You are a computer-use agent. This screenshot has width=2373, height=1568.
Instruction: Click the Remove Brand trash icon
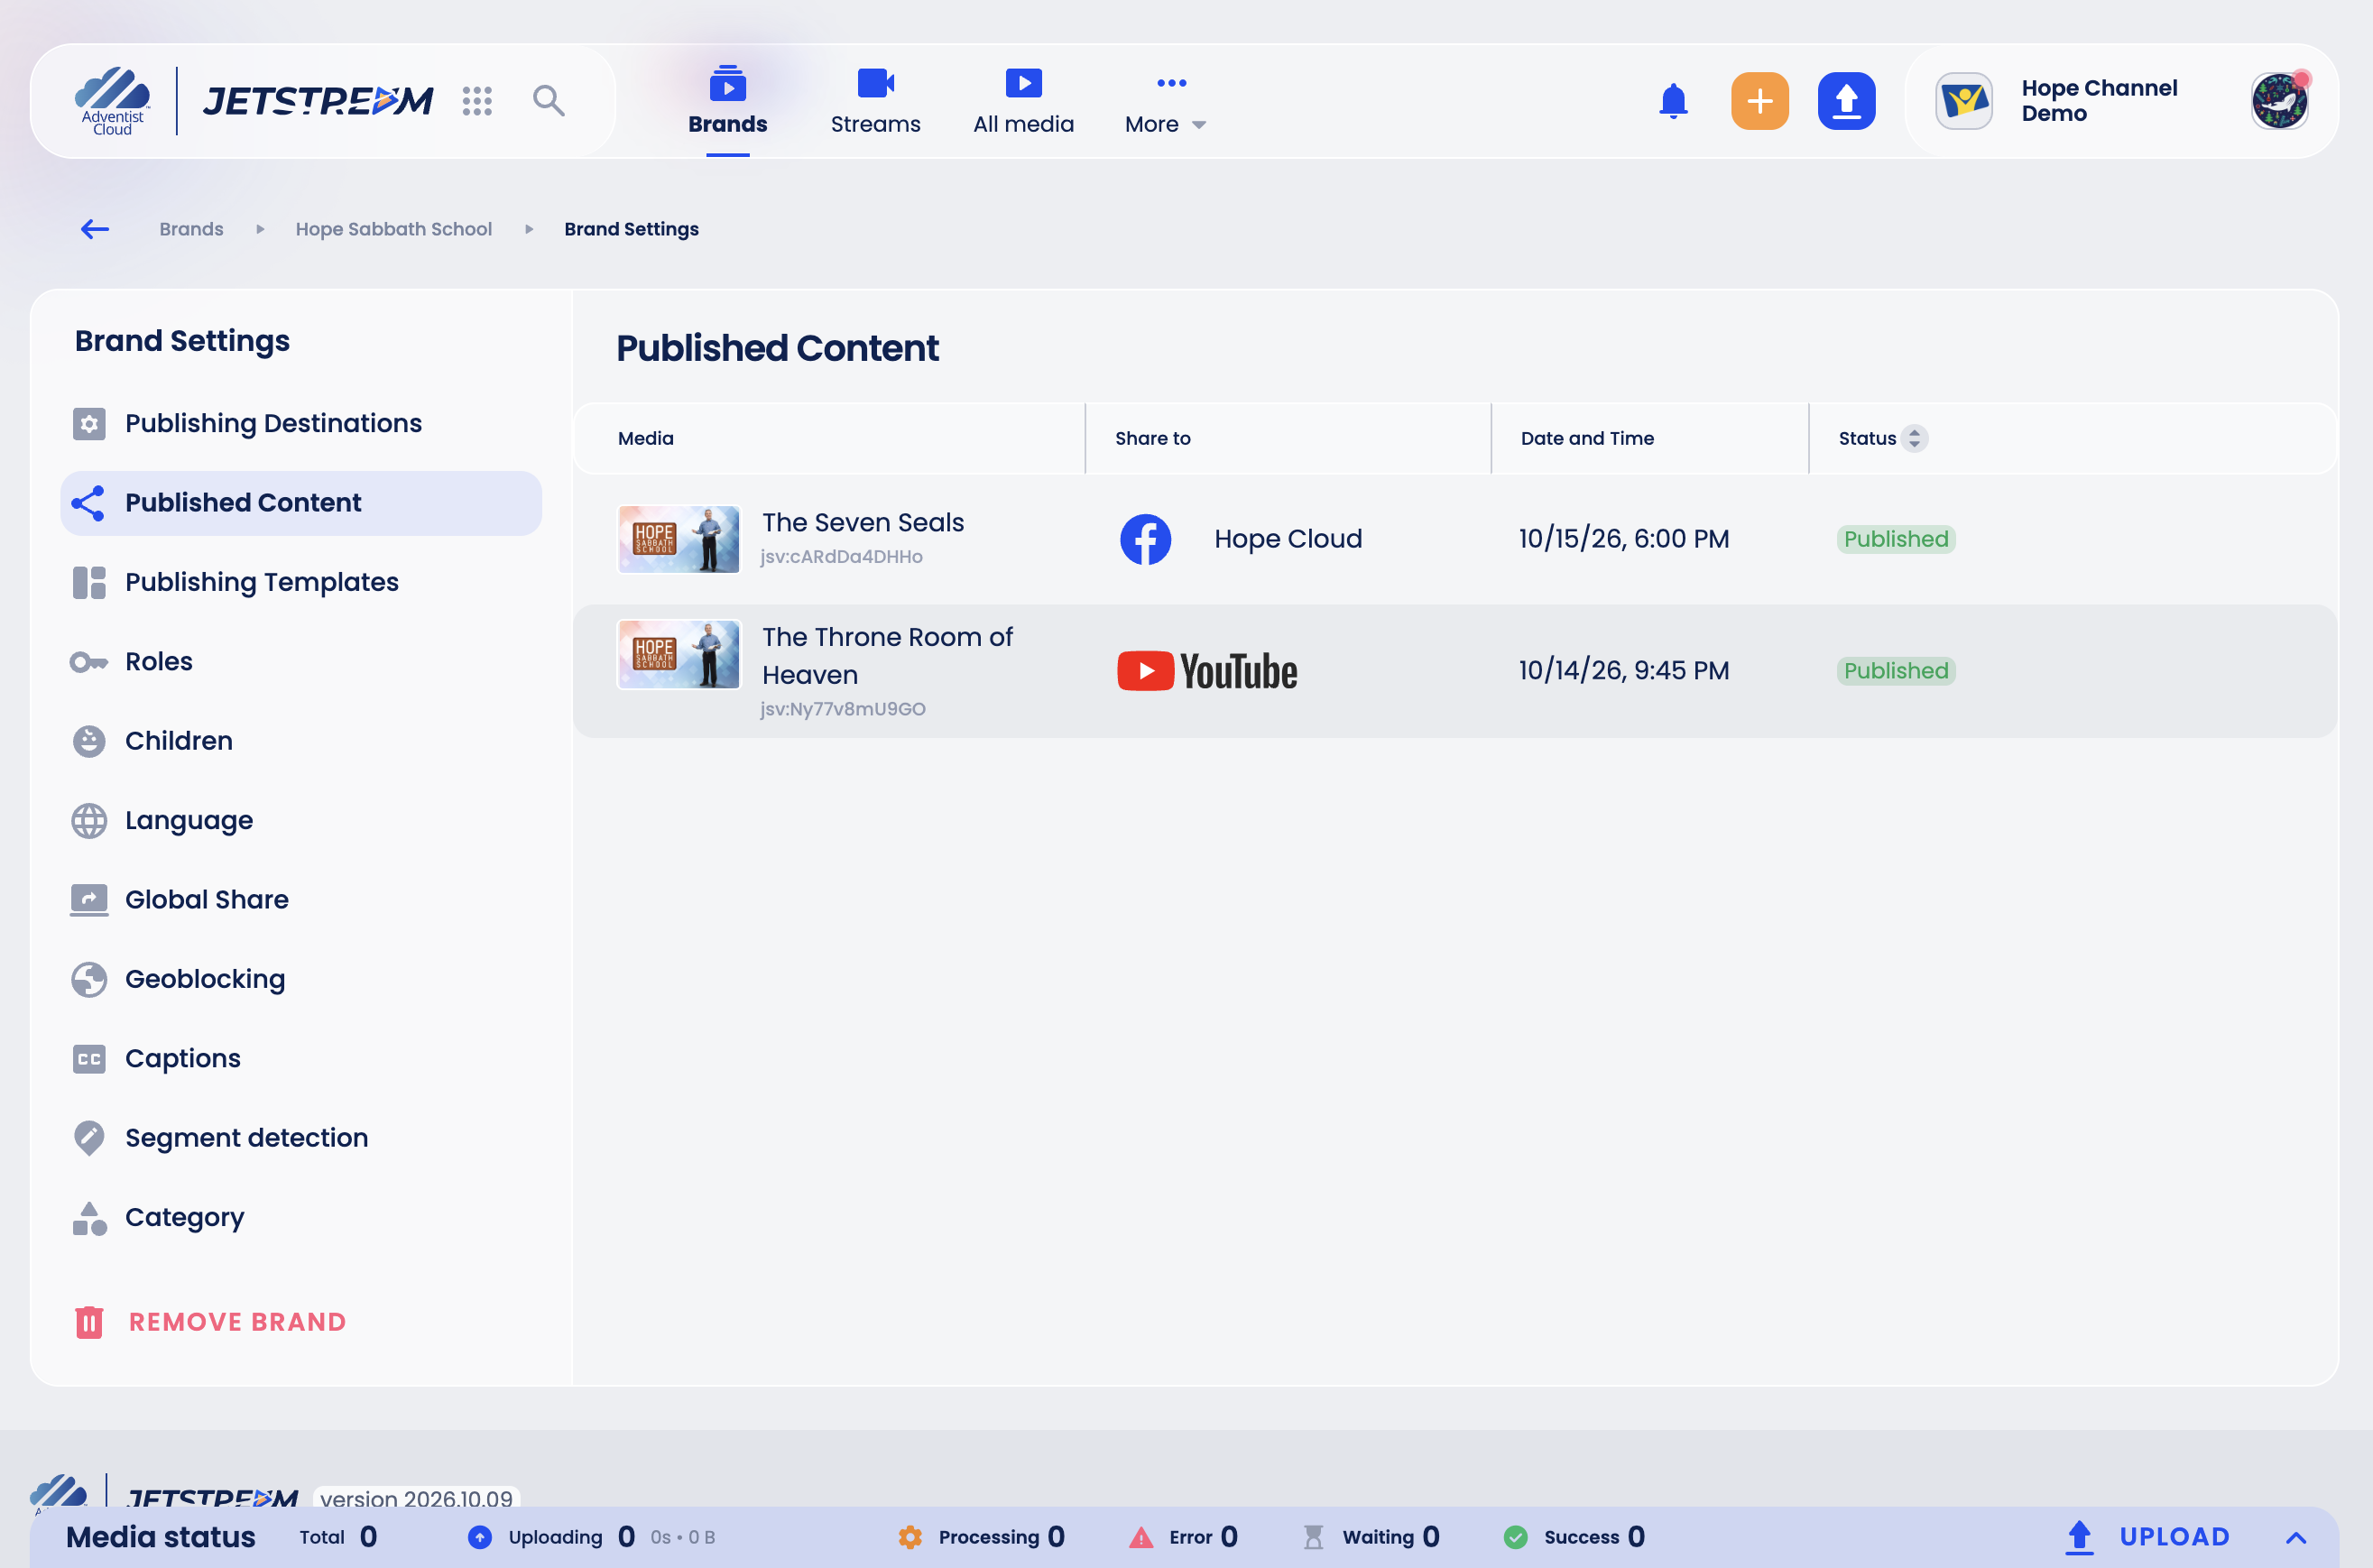point(89,1322)
